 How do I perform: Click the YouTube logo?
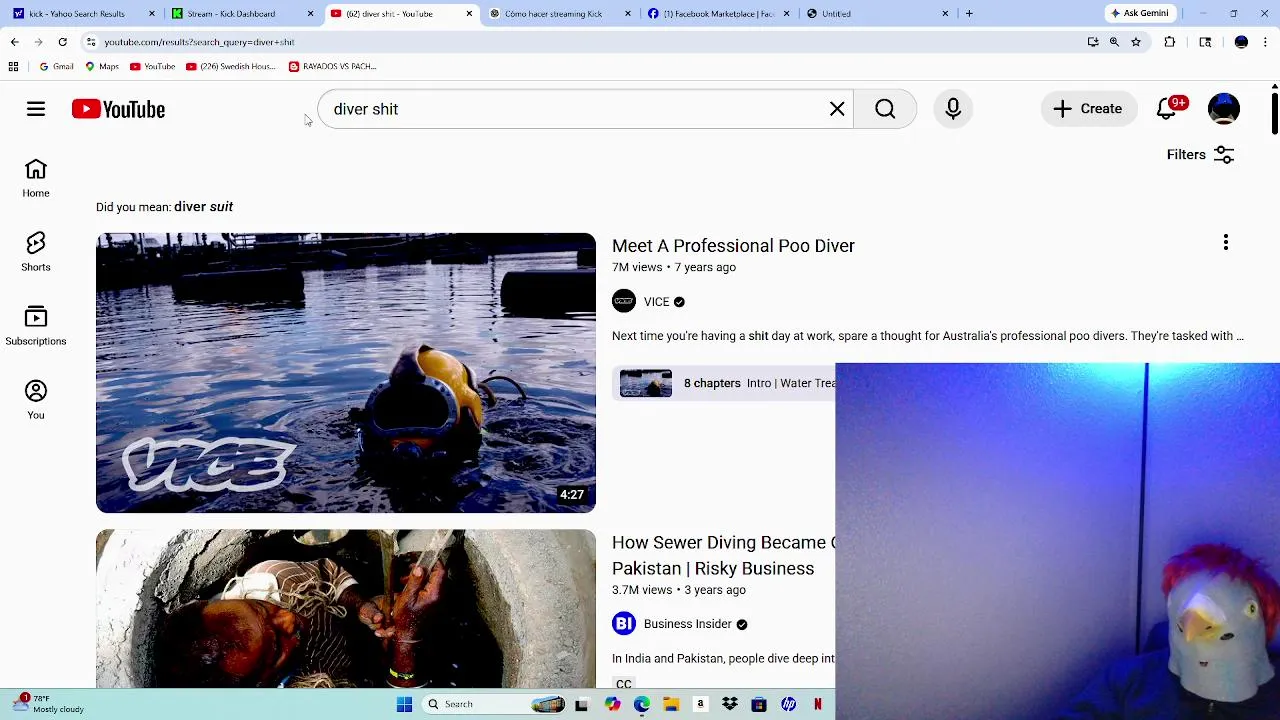(x=118, y=109)
